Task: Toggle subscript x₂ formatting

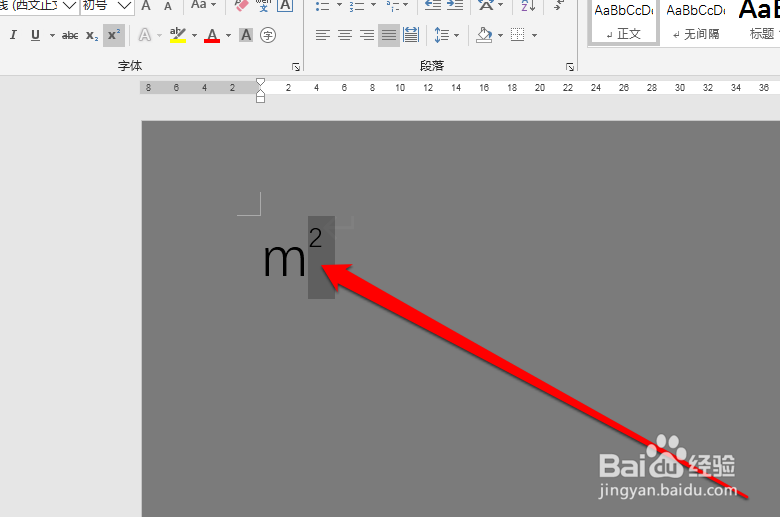Action: (92, 35)
